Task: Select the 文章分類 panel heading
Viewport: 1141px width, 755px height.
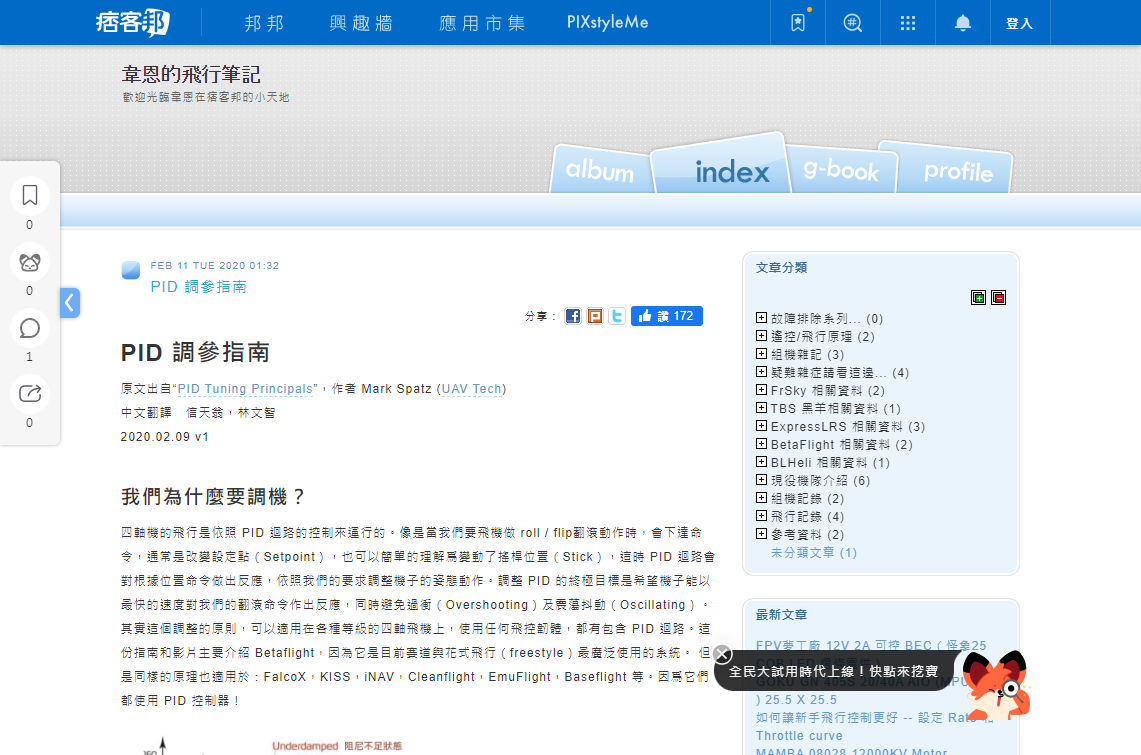Action: click(x=781, y=268)
